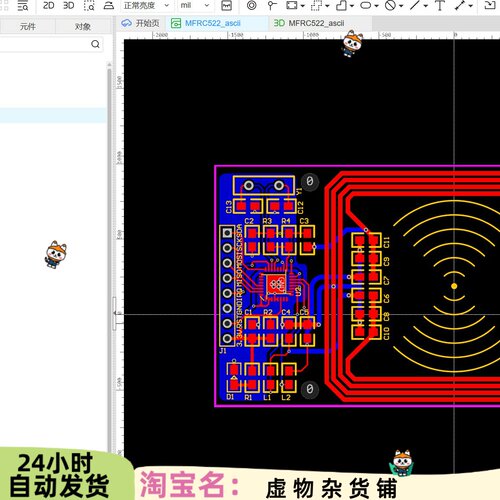Expand the line tool dropdown arrow
The image size is (500, 500).
[426, 6]
